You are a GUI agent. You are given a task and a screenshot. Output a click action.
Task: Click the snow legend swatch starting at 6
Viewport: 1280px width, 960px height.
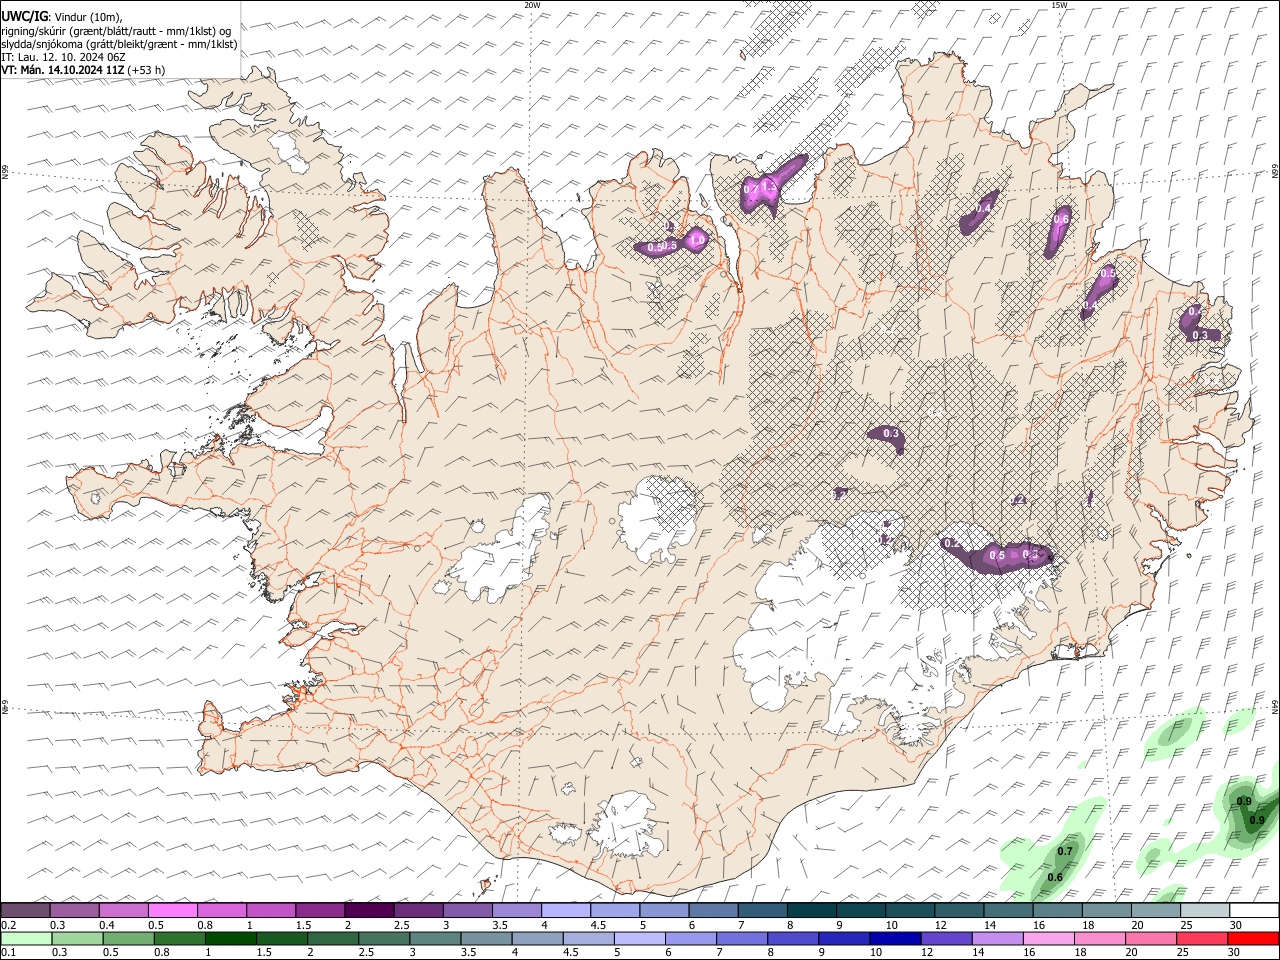pos(714,910)
